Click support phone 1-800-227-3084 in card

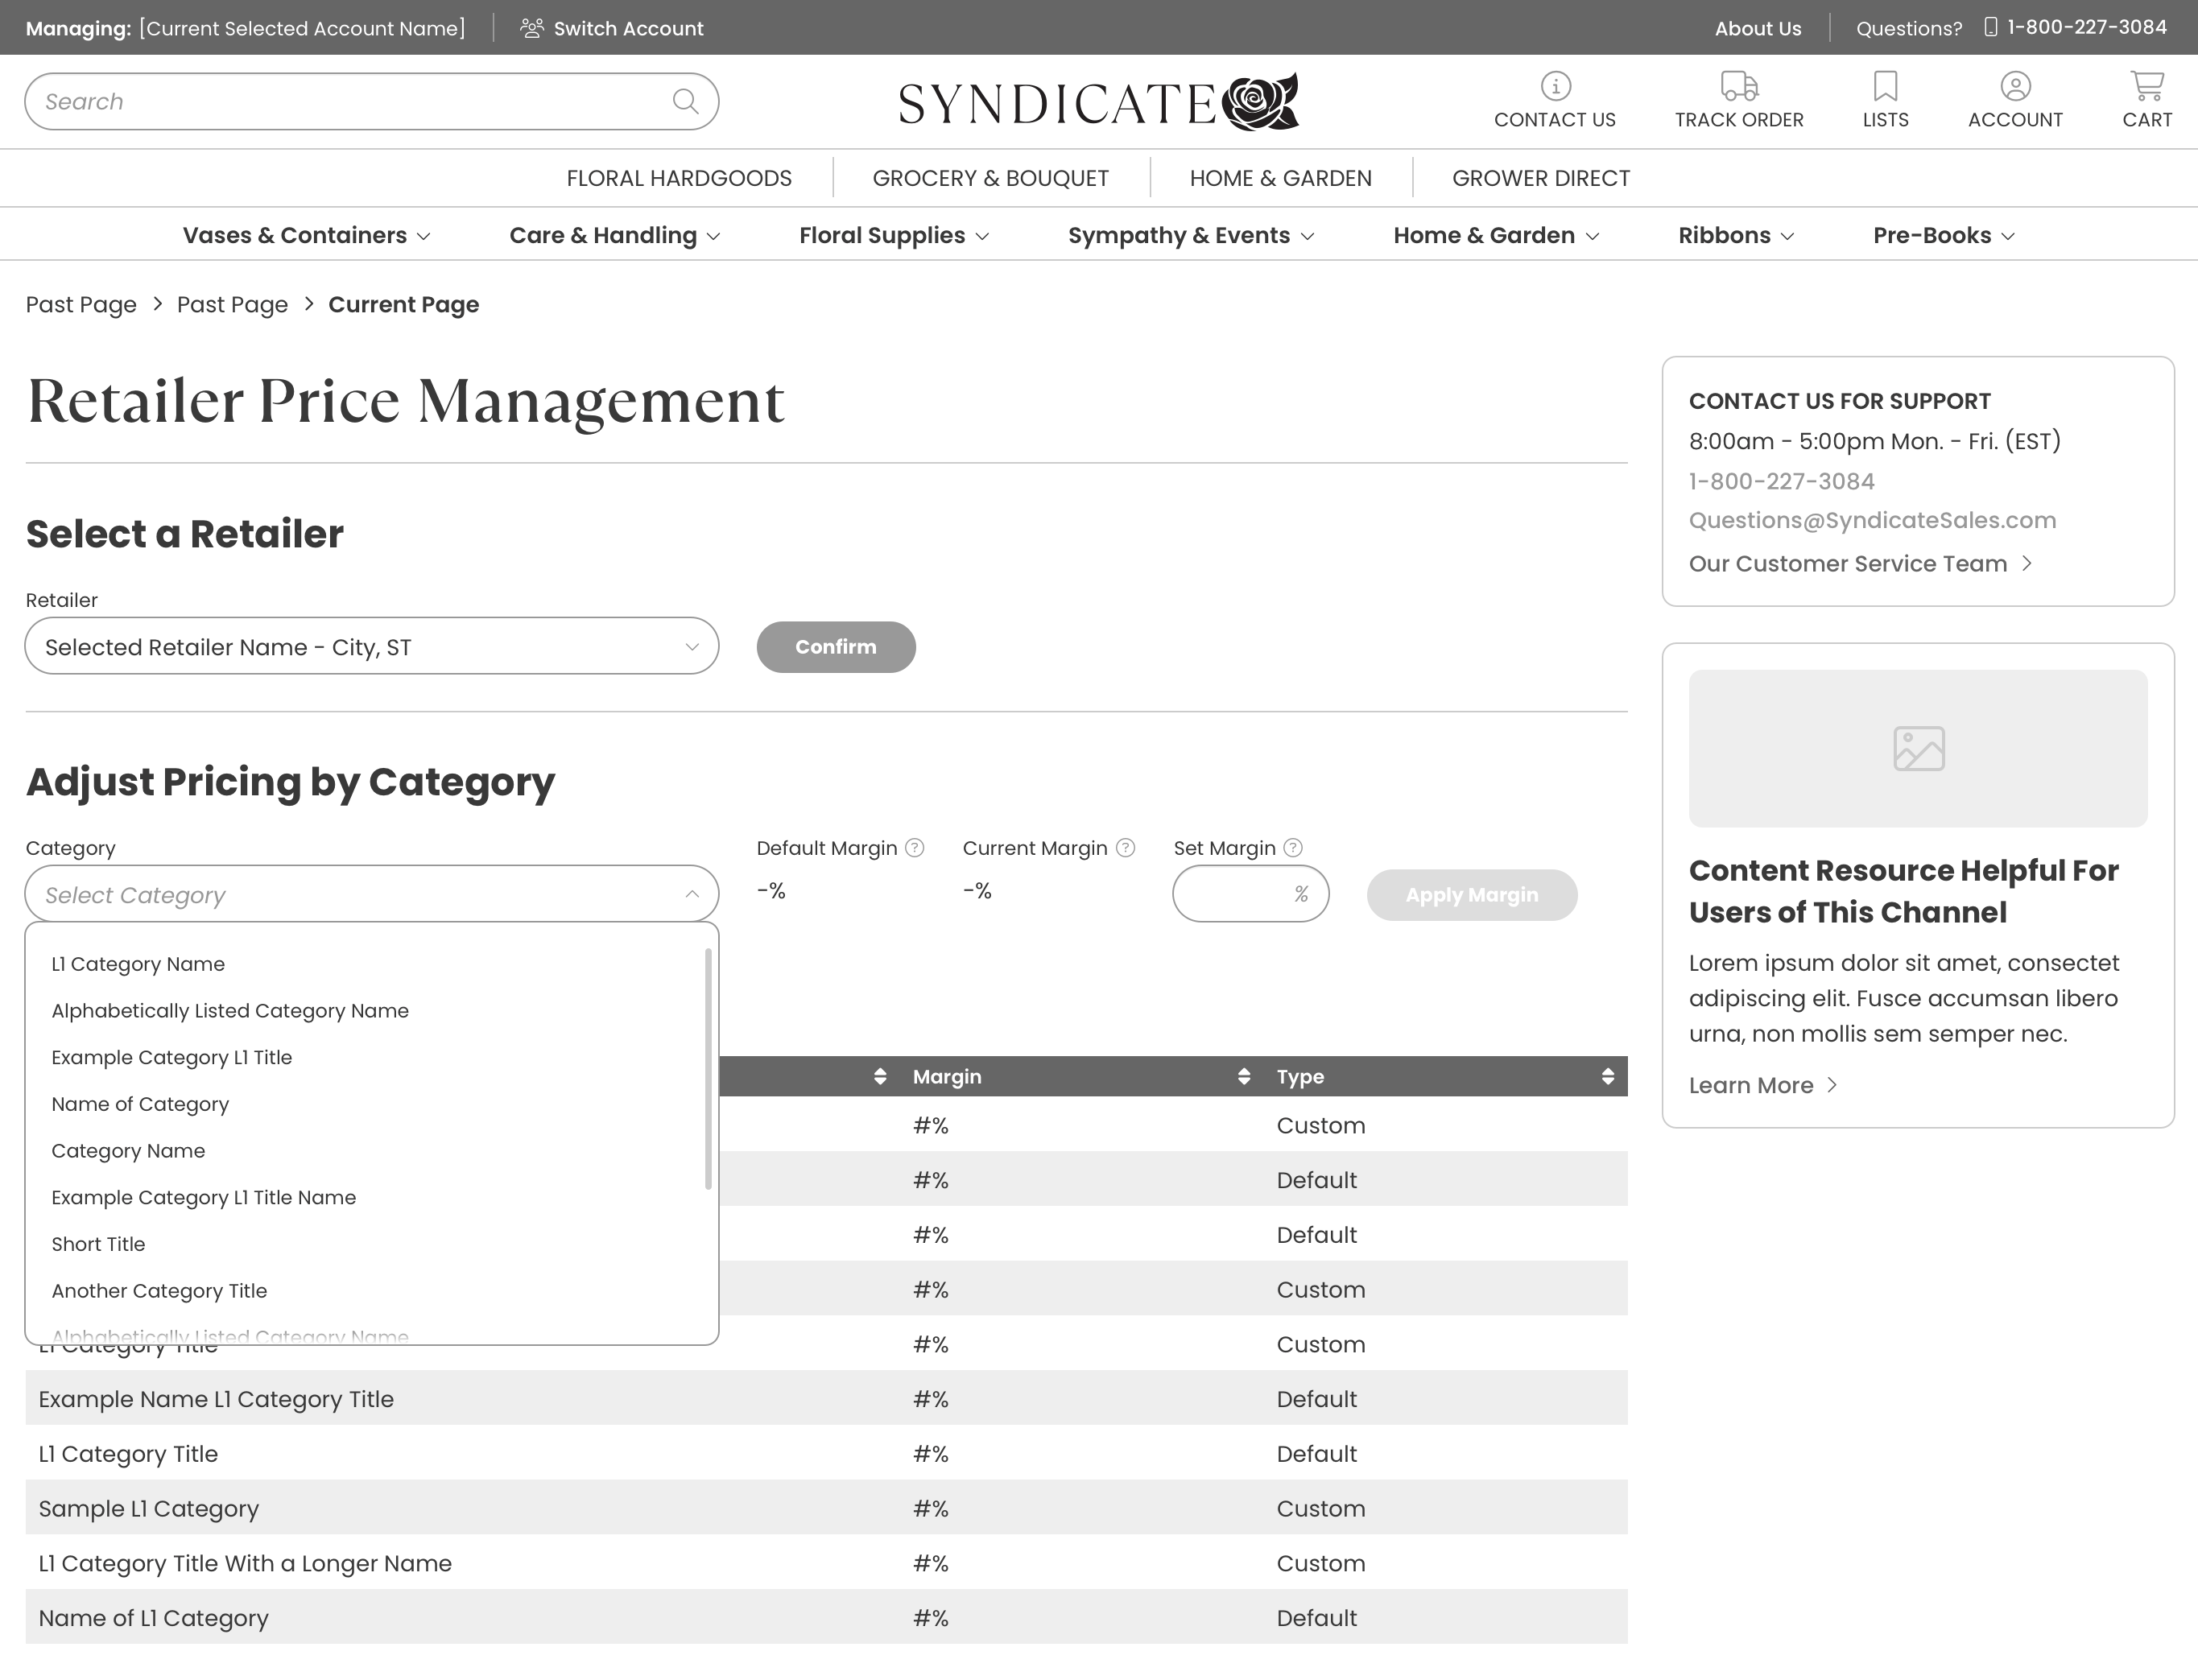[x=1781, y=481]
